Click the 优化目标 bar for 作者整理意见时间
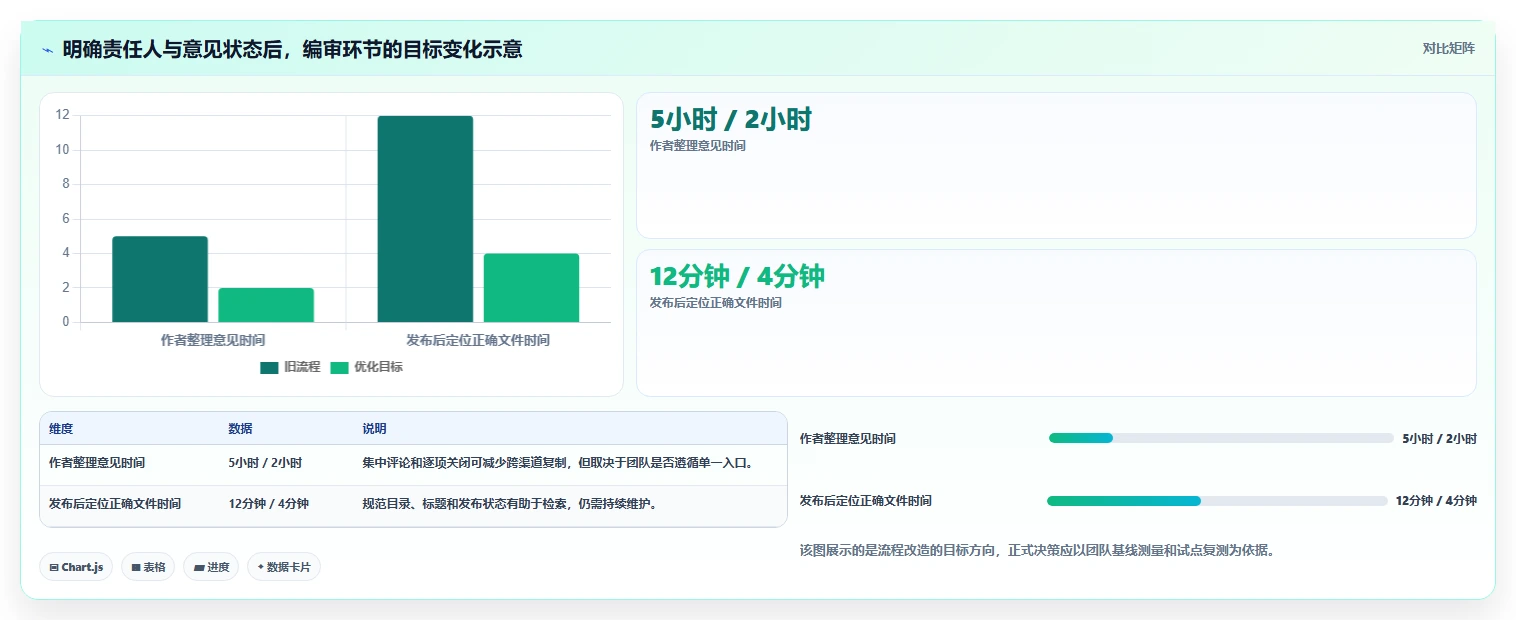The image size is (1516, 620). pyautogui.click(x=266, y=305)
